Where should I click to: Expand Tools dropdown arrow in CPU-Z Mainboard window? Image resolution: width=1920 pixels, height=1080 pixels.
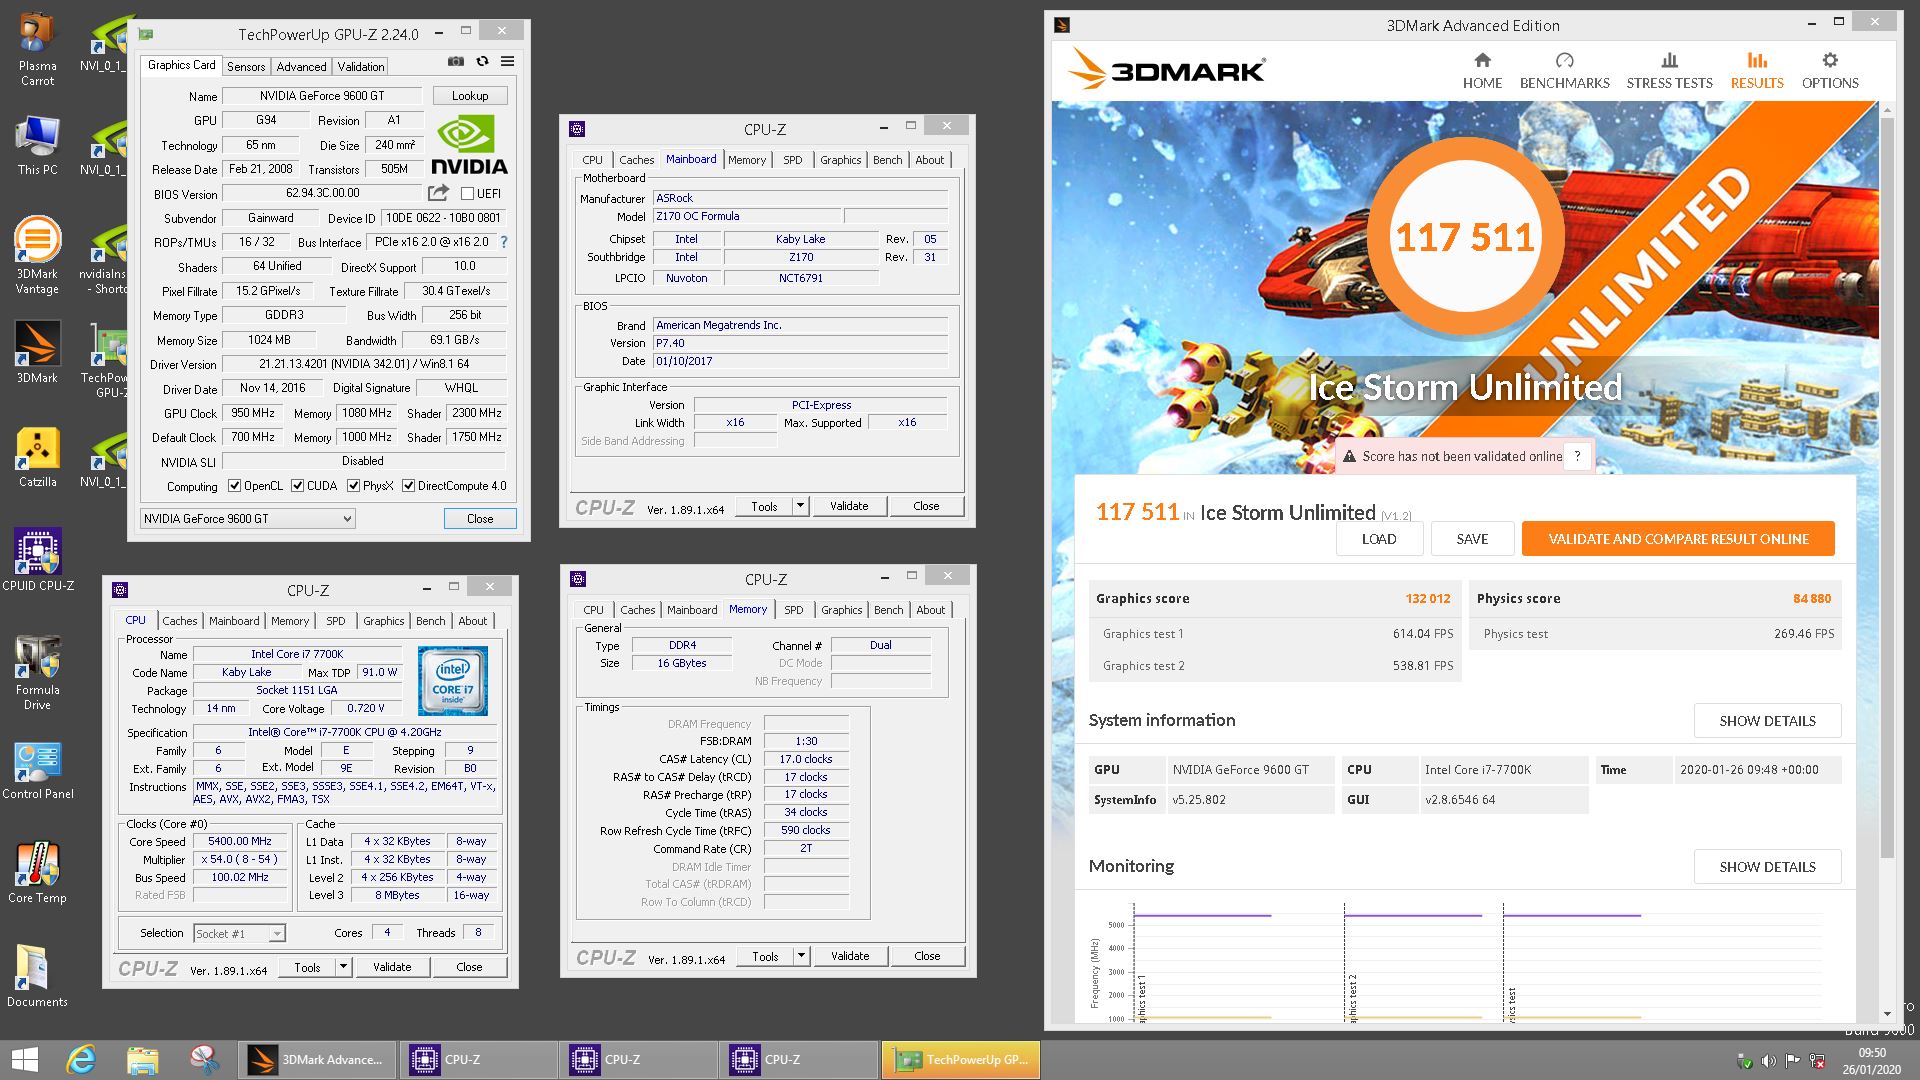click(800, 506)
